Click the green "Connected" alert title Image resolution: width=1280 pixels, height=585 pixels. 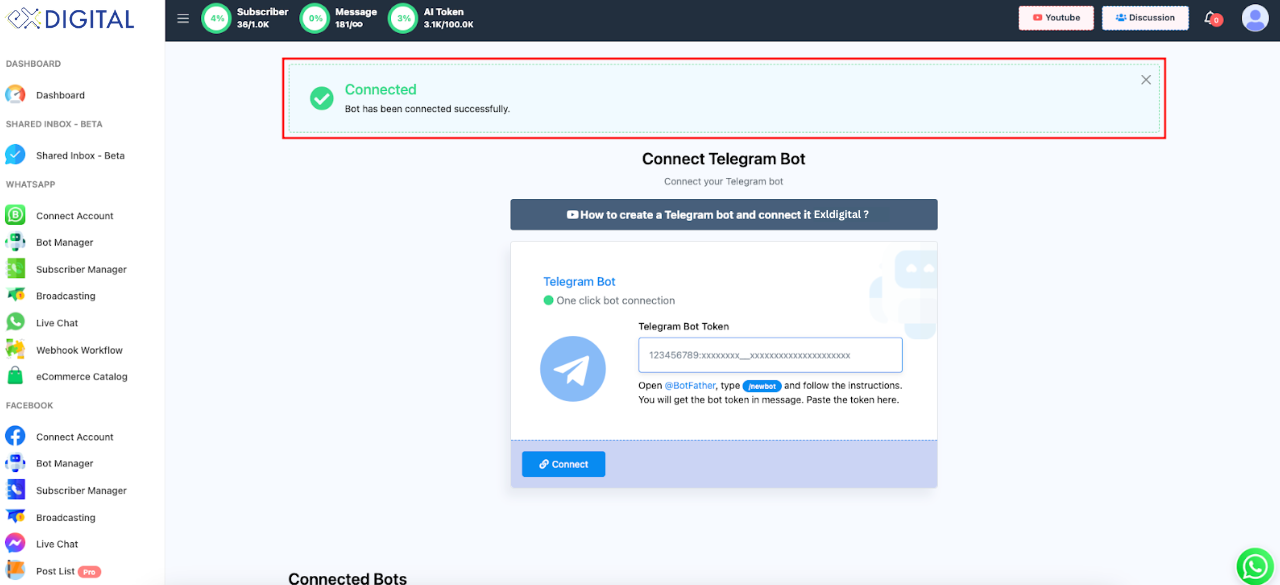click(381, 89)
